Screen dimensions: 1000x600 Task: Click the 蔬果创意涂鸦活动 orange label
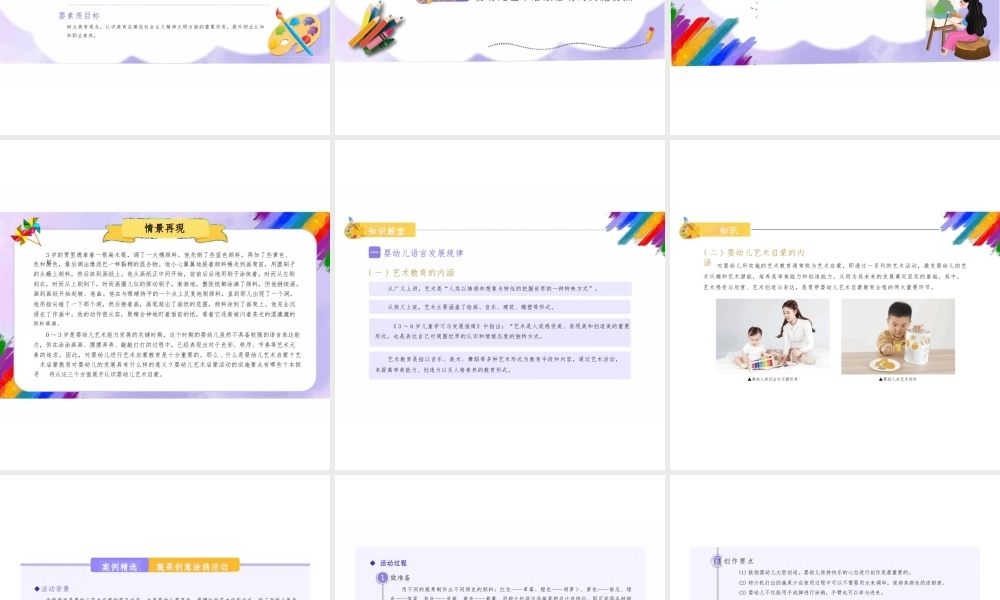coord(194,566)
